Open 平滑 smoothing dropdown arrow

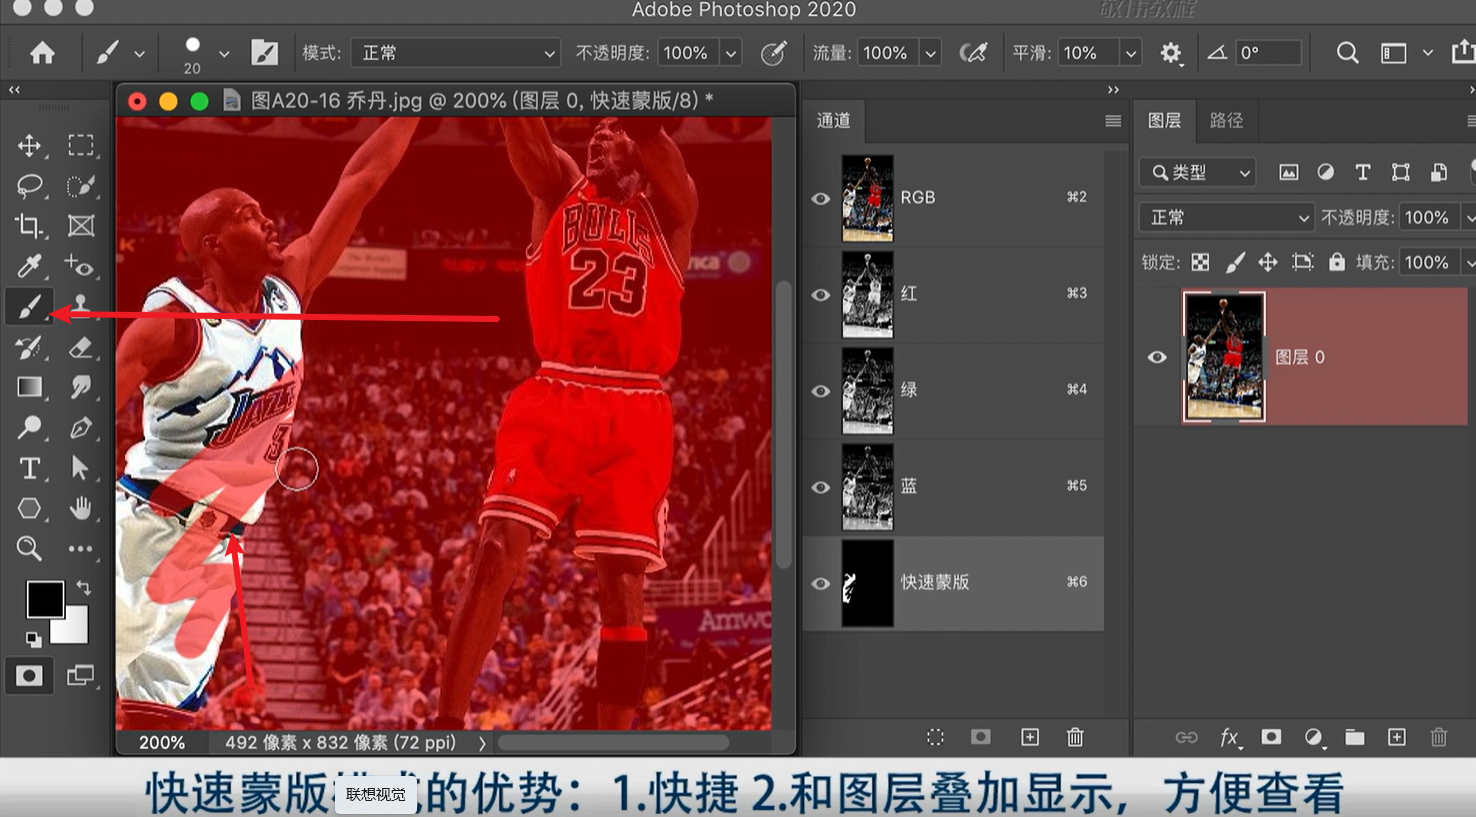click(x=1131, y=53)
